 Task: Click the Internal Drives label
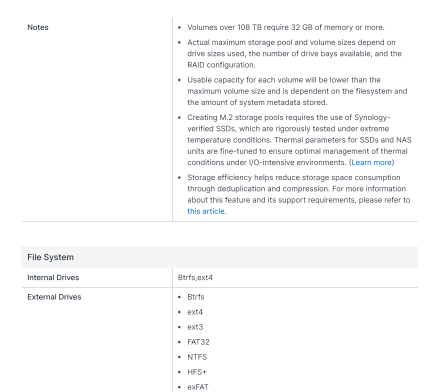(53, 278)
